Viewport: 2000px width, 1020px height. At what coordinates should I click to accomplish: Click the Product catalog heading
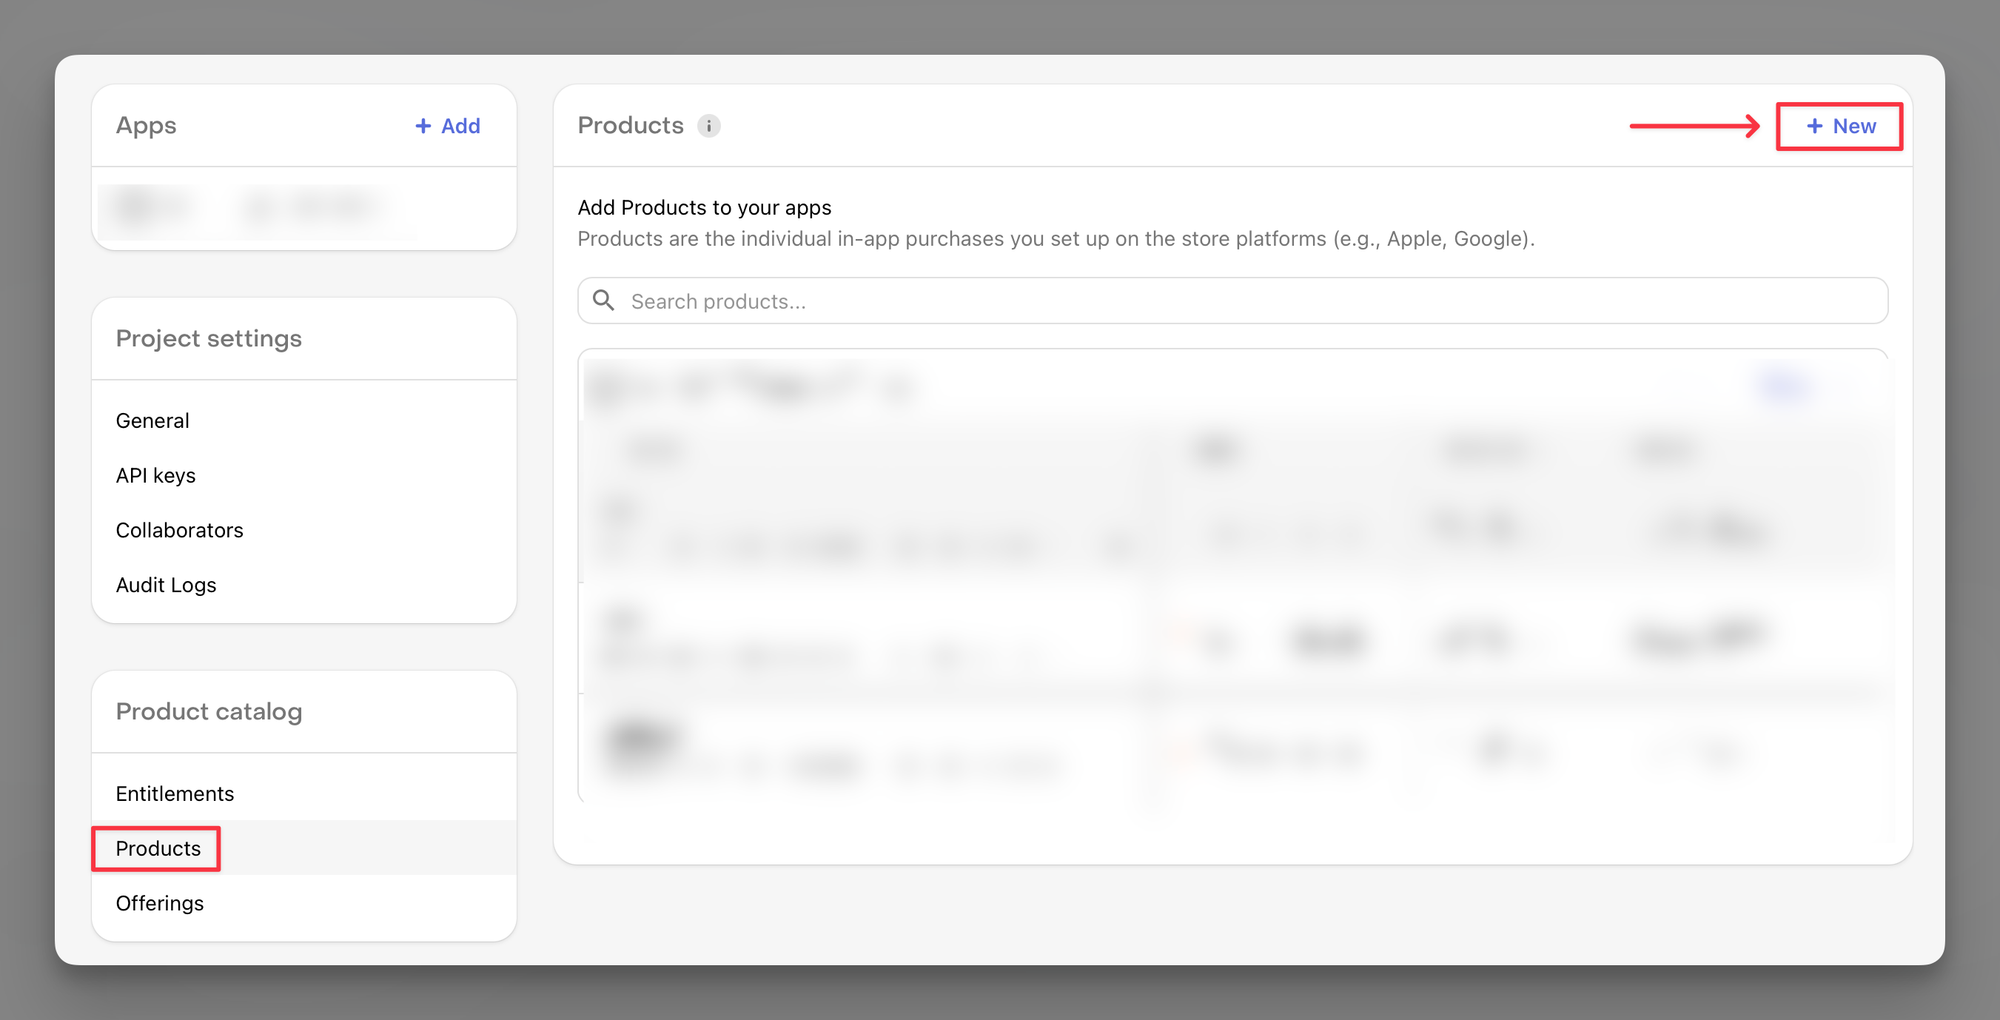click(x=209, y=712)
